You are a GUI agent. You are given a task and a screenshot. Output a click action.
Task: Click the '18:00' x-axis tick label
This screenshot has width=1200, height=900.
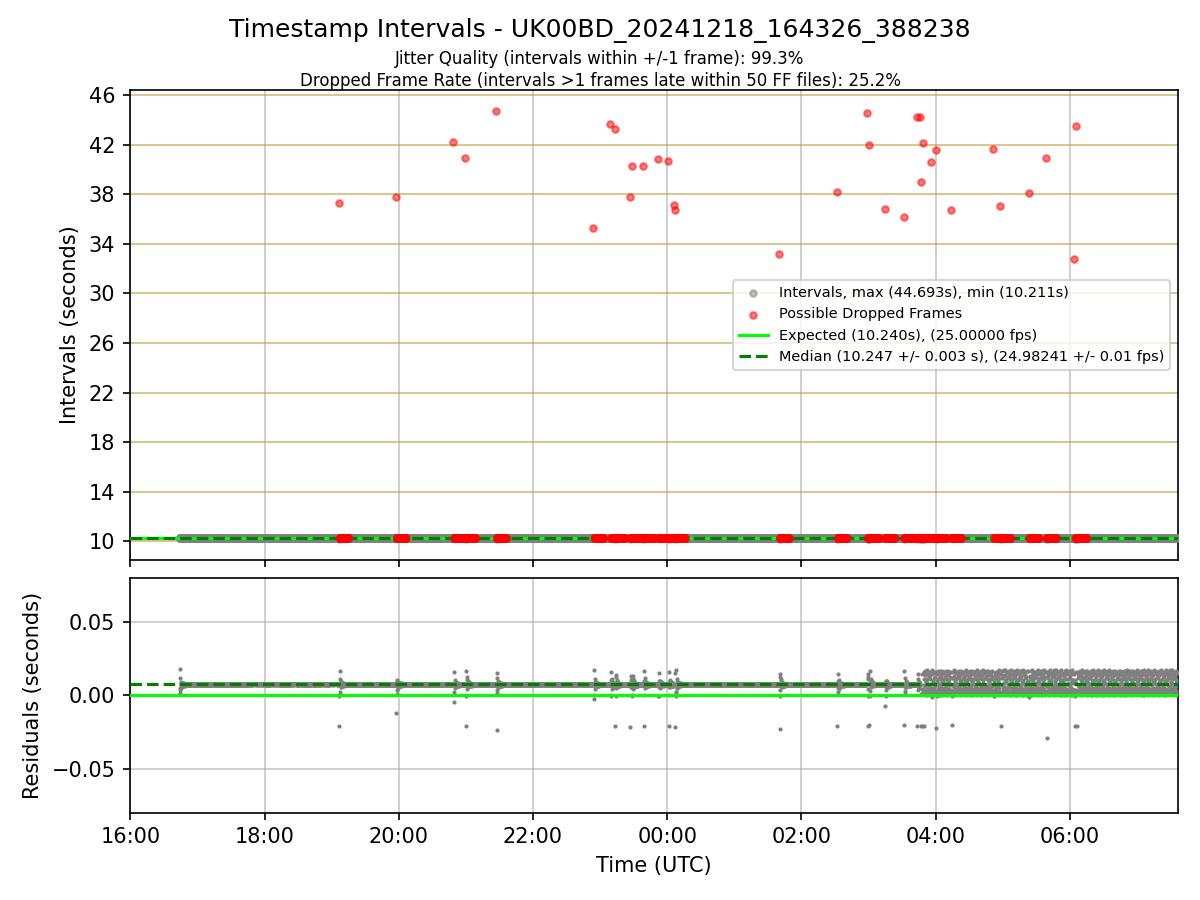tap(264, 834)
